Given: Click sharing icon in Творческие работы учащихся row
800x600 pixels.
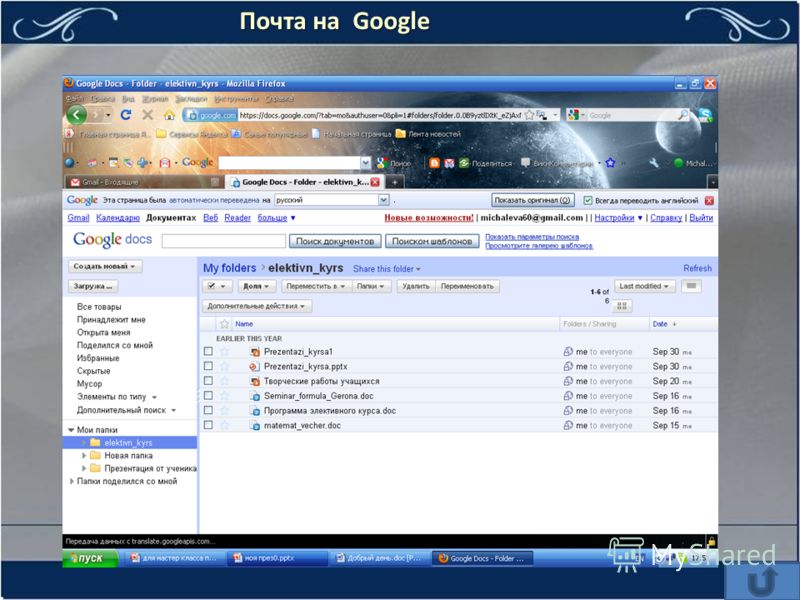Looking at the screenshot, I should point(568,381).
